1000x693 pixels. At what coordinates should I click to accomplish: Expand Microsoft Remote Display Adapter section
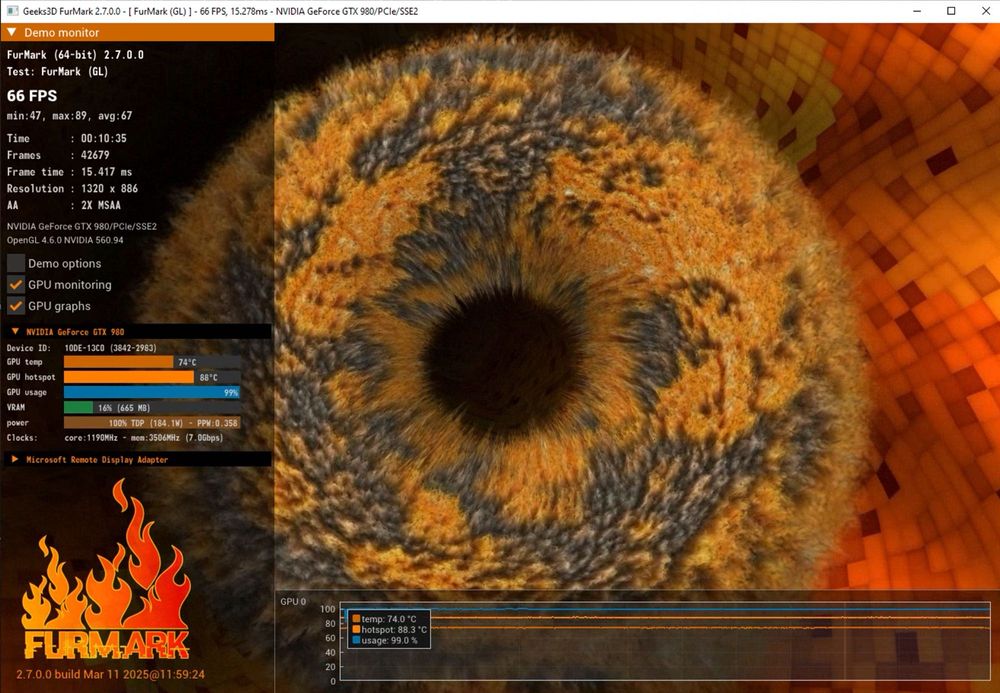click(15, 459)
